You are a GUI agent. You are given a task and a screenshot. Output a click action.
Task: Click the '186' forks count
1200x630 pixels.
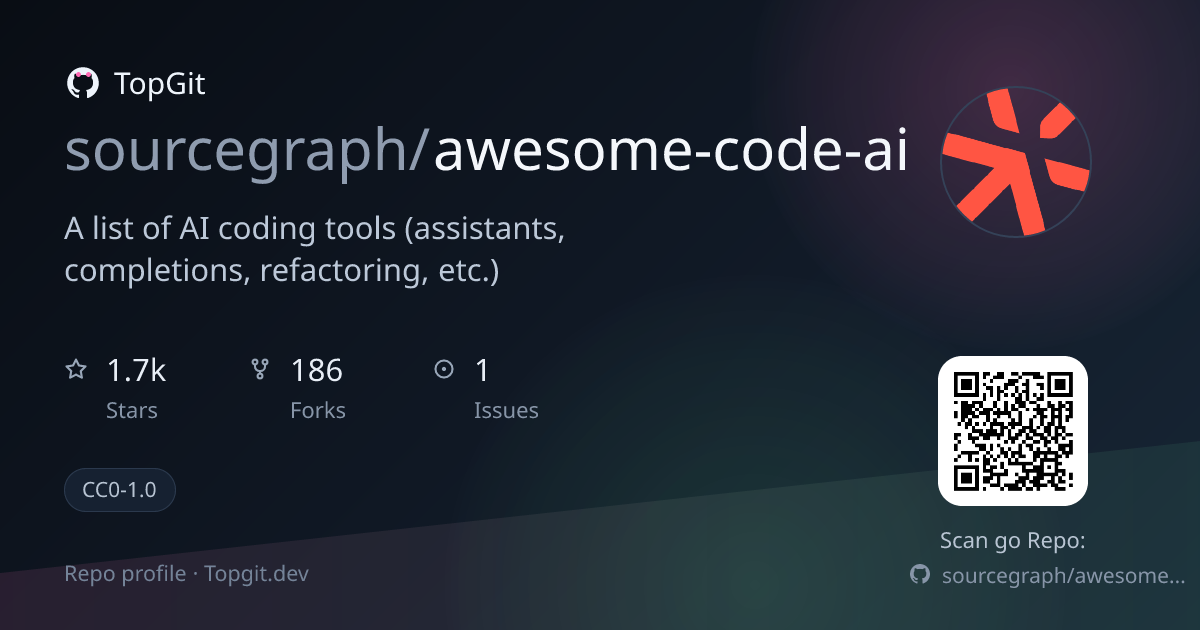coord(316,371)
